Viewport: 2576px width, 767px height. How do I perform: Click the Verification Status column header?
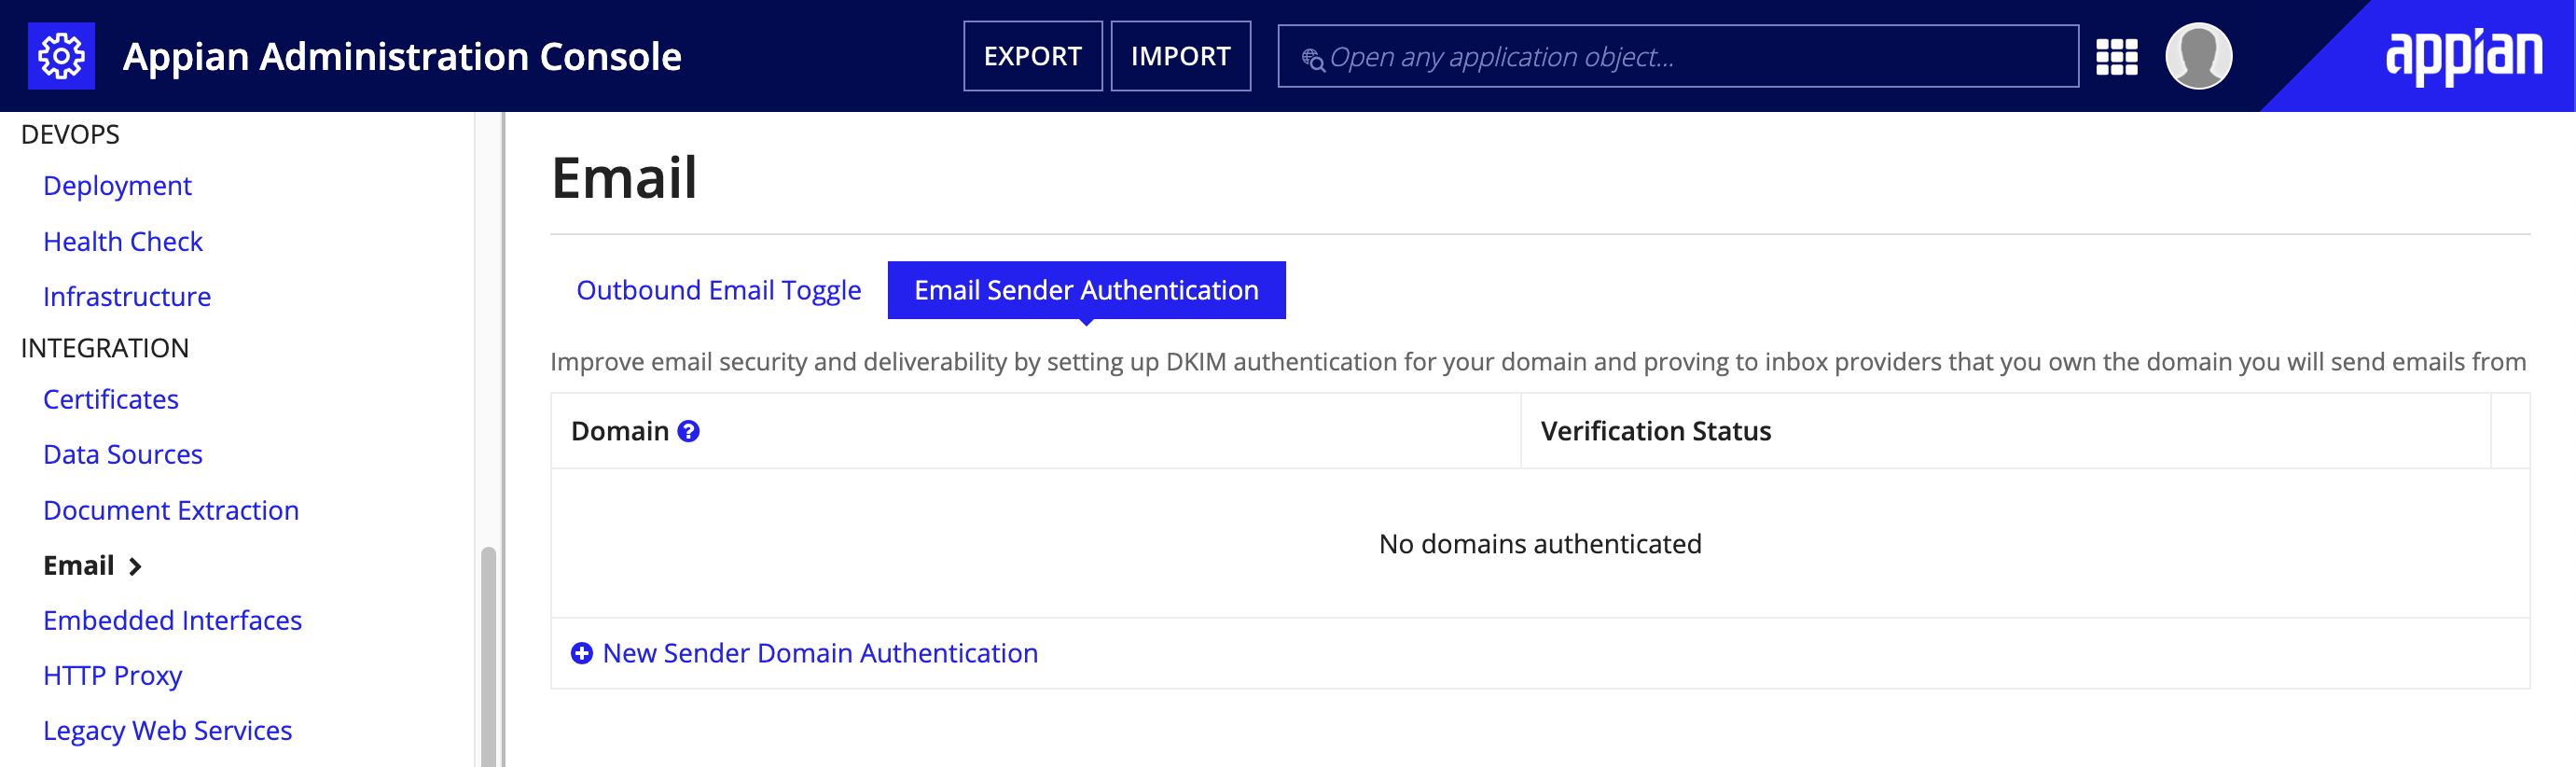1655,431
